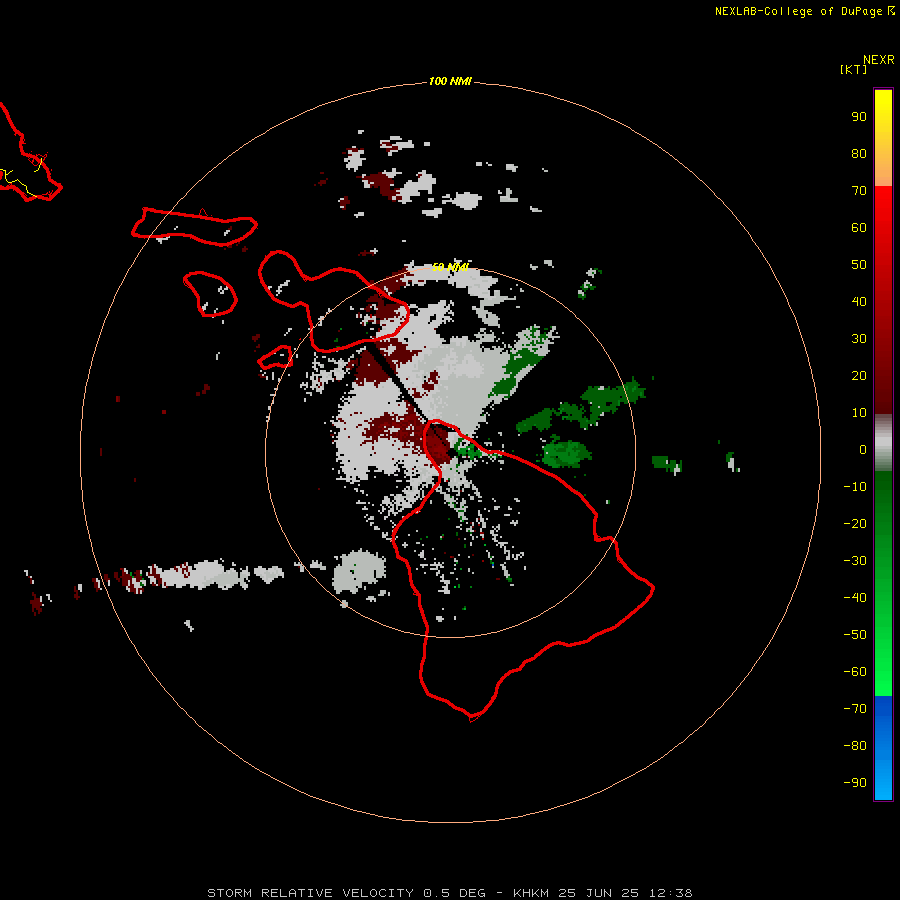The width and height of the screenshot is (900, 900).
Task: Click the 40 label on the velocity scale
Action: (859, 301)
